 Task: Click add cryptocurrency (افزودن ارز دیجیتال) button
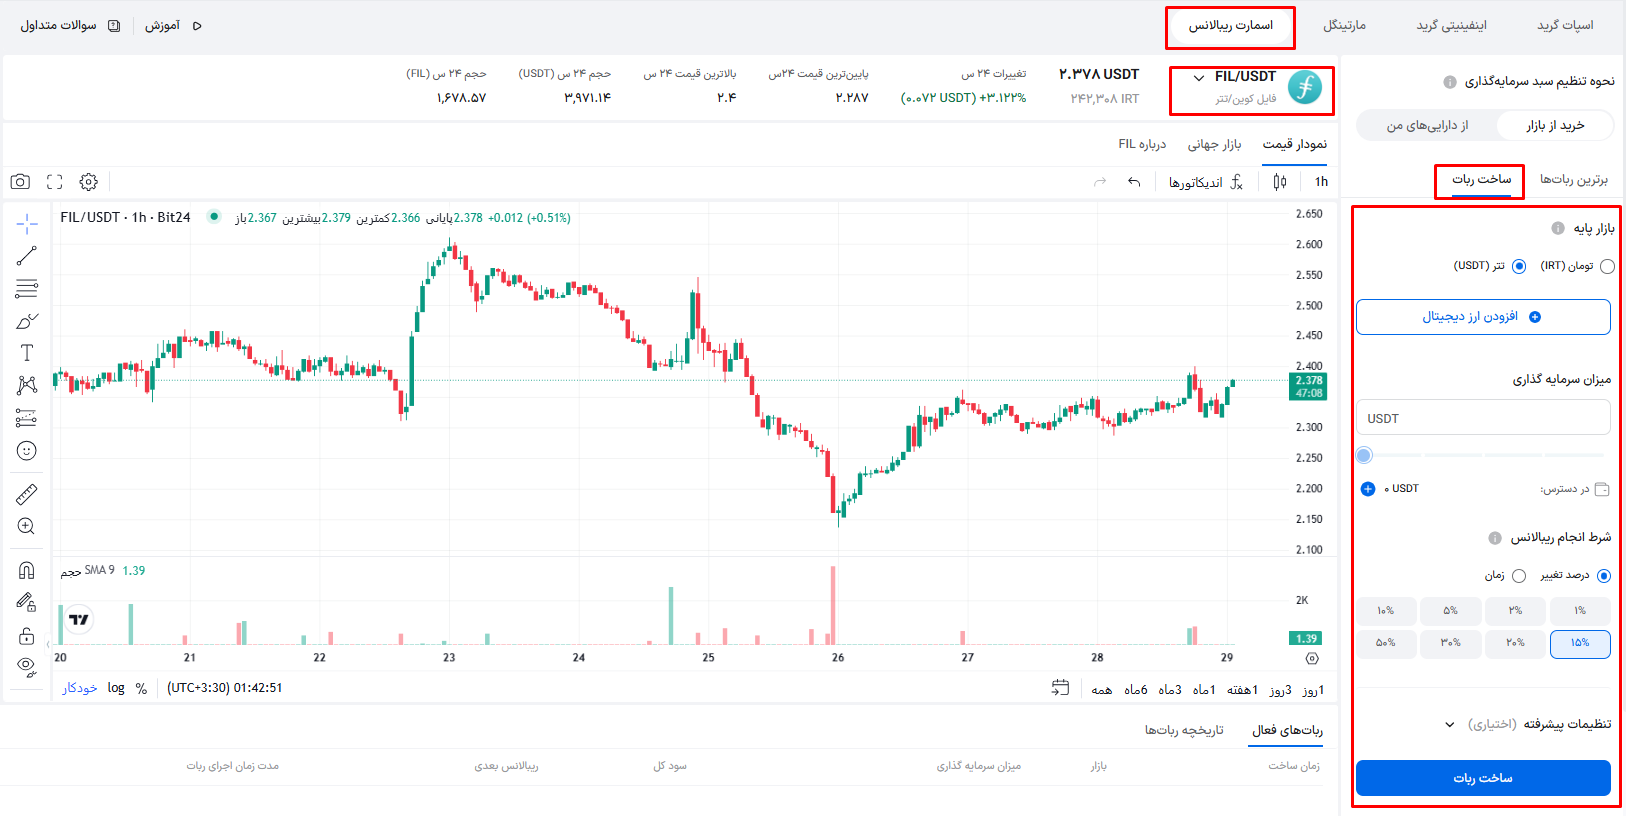pyautogui.click(x=1483, y=317)
